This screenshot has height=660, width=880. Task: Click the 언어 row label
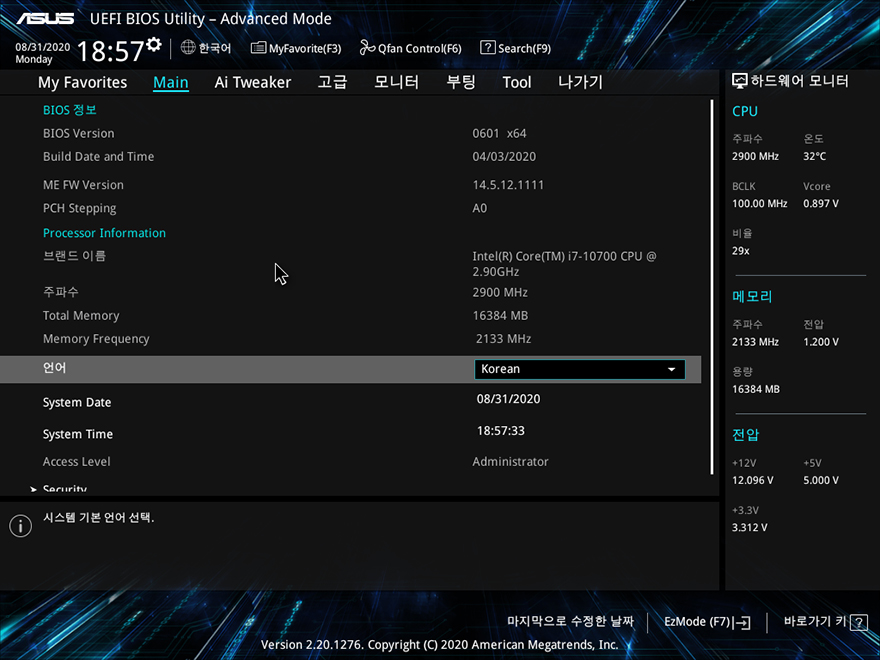(x=54, y=368)
